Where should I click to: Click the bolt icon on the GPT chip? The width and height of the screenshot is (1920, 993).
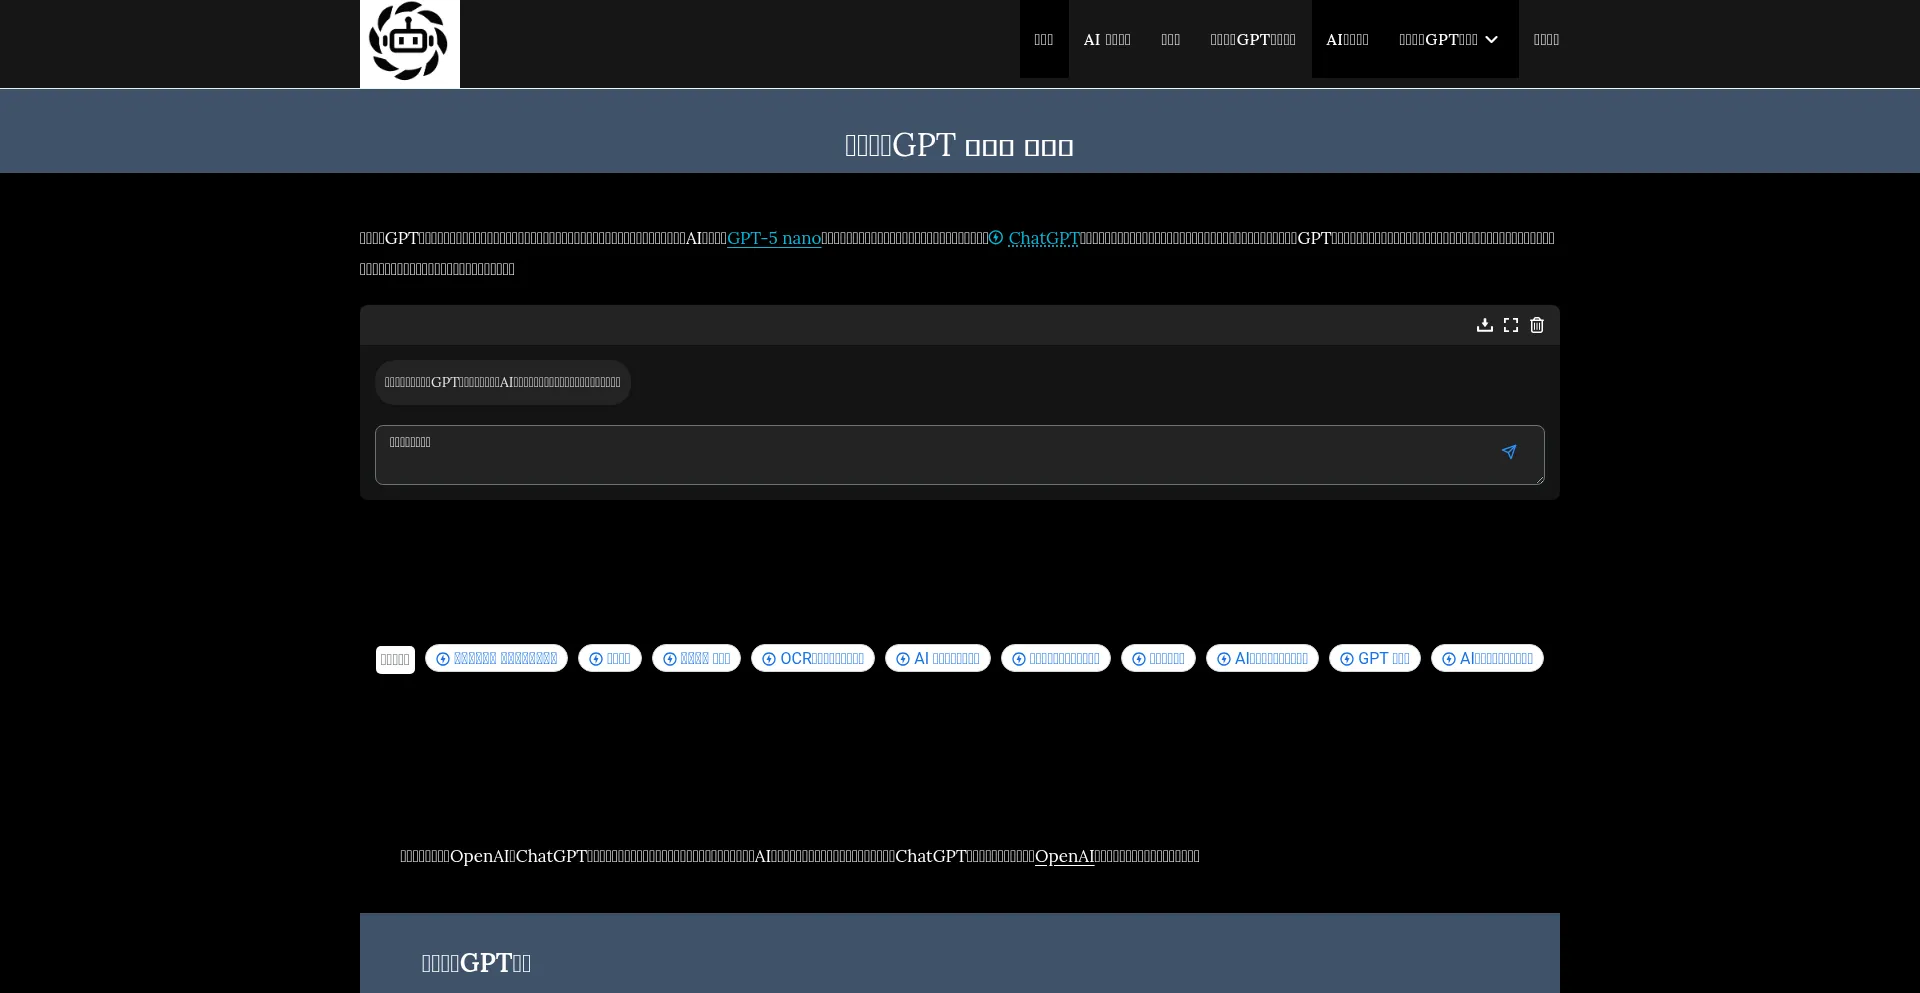point(1347,659)
